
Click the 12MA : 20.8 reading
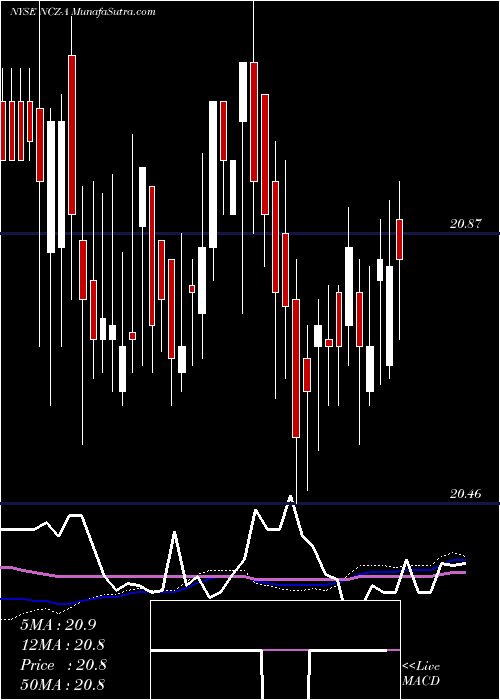pyautogui.click(x=63, y=645)
